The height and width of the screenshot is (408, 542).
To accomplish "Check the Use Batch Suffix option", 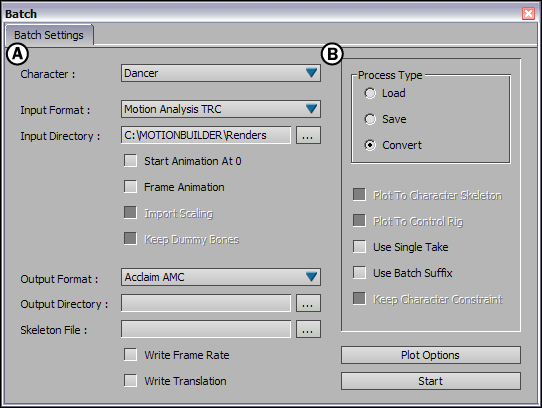I will pos(359,272).
